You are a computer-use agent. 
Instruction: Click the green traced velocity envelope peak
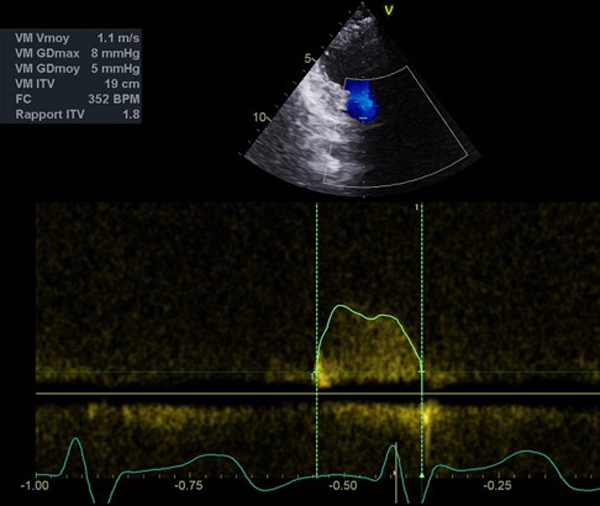point(340,306)
